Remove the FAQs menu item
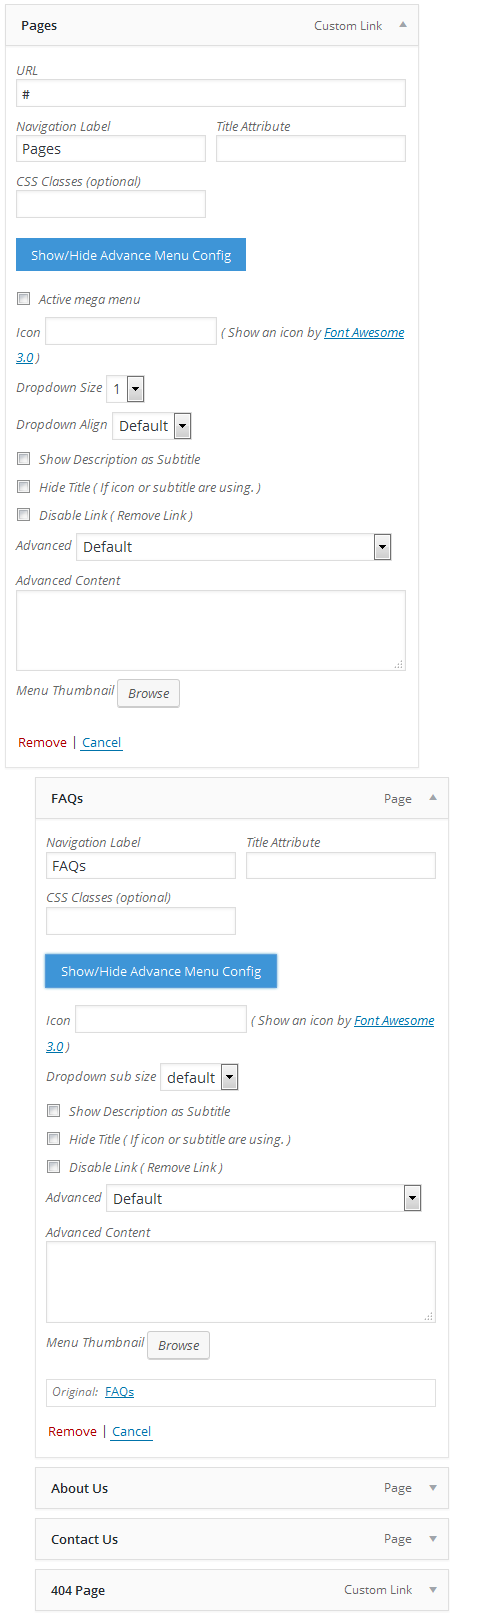Image resolution: width=490 pixels, height=1616 pixels. pos(72,1432)
